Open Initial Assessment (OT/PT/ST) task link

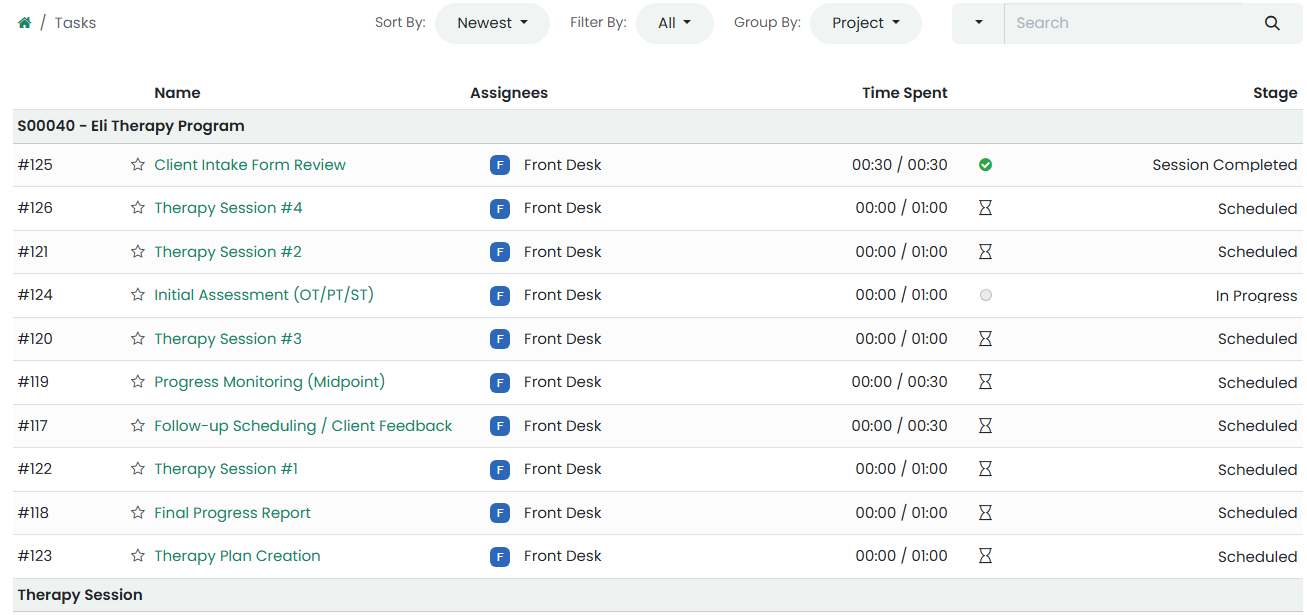click(264, 295)
